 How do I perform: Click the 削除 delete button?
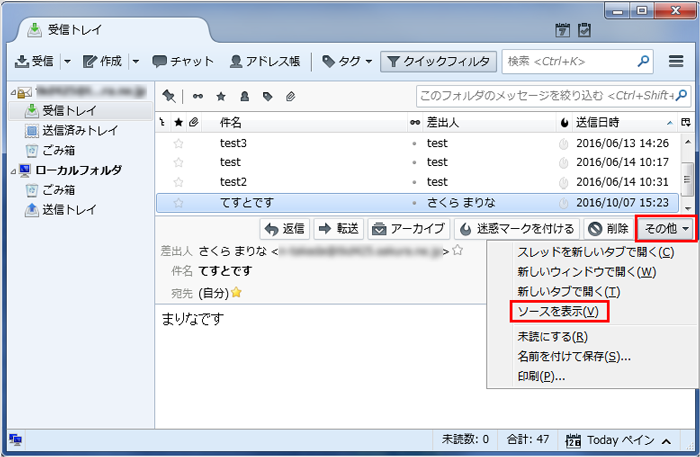pos(608,229)
